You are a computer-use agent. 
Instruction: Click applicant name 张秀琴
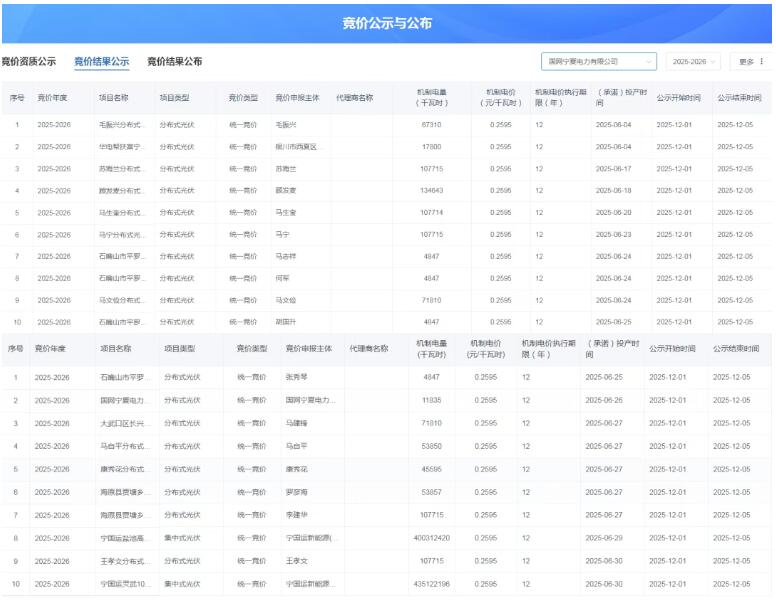296,378
